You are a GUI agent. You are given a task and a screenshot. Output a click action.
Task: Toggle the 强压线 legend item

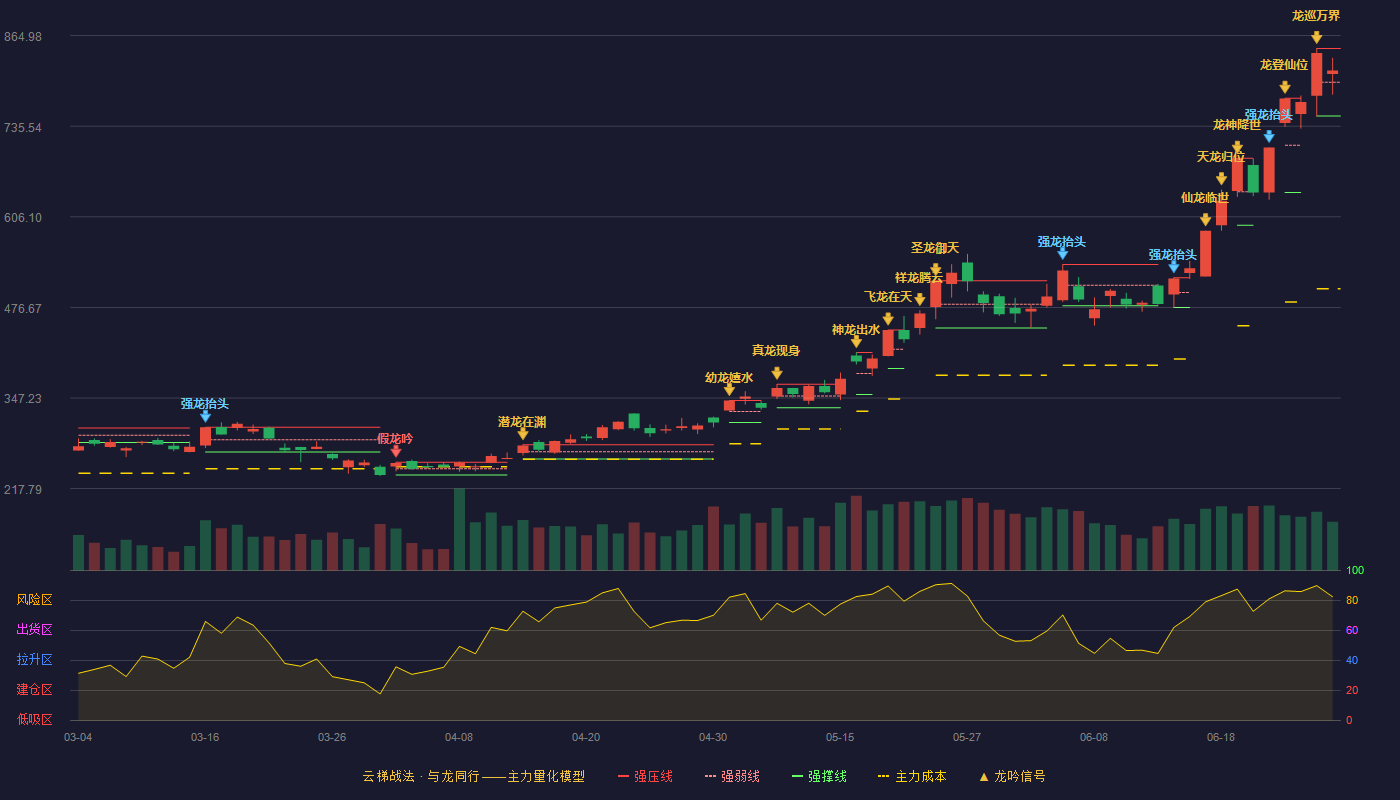pos(645,776)
